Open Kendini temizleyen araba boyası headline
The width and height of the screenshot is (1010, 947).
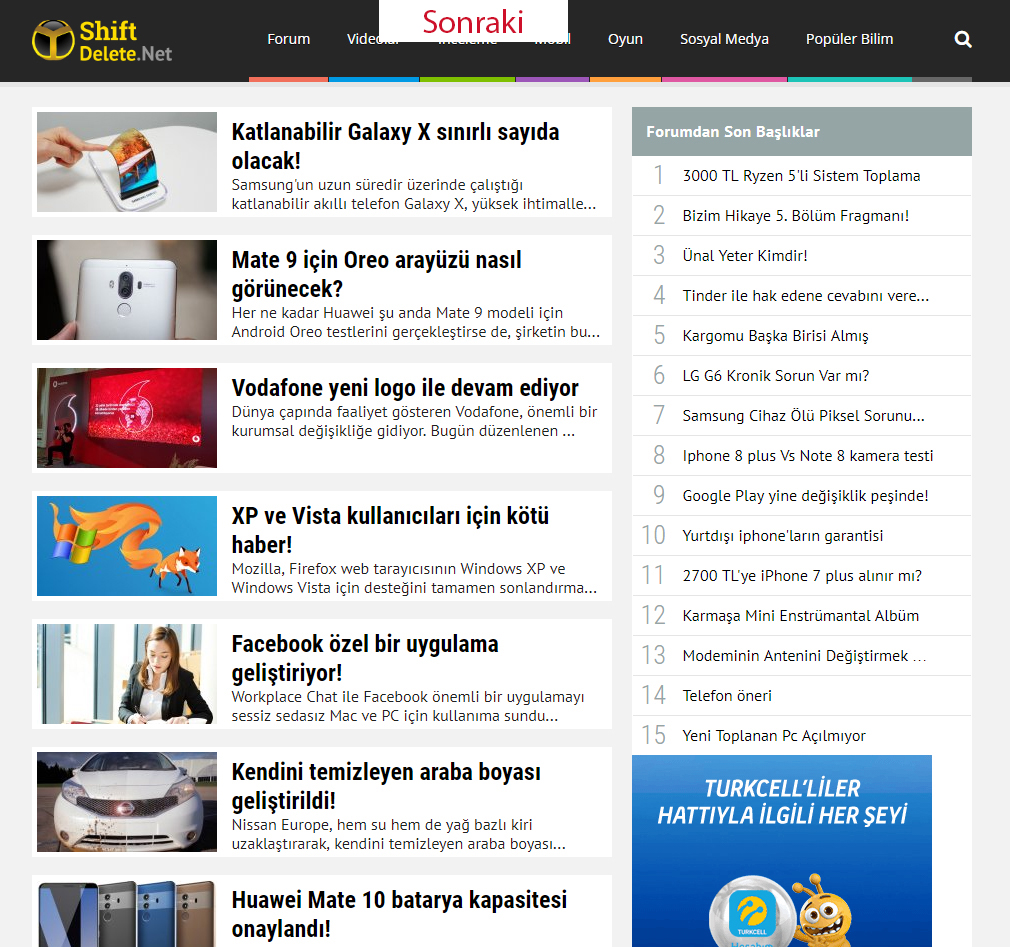point(386,787)
